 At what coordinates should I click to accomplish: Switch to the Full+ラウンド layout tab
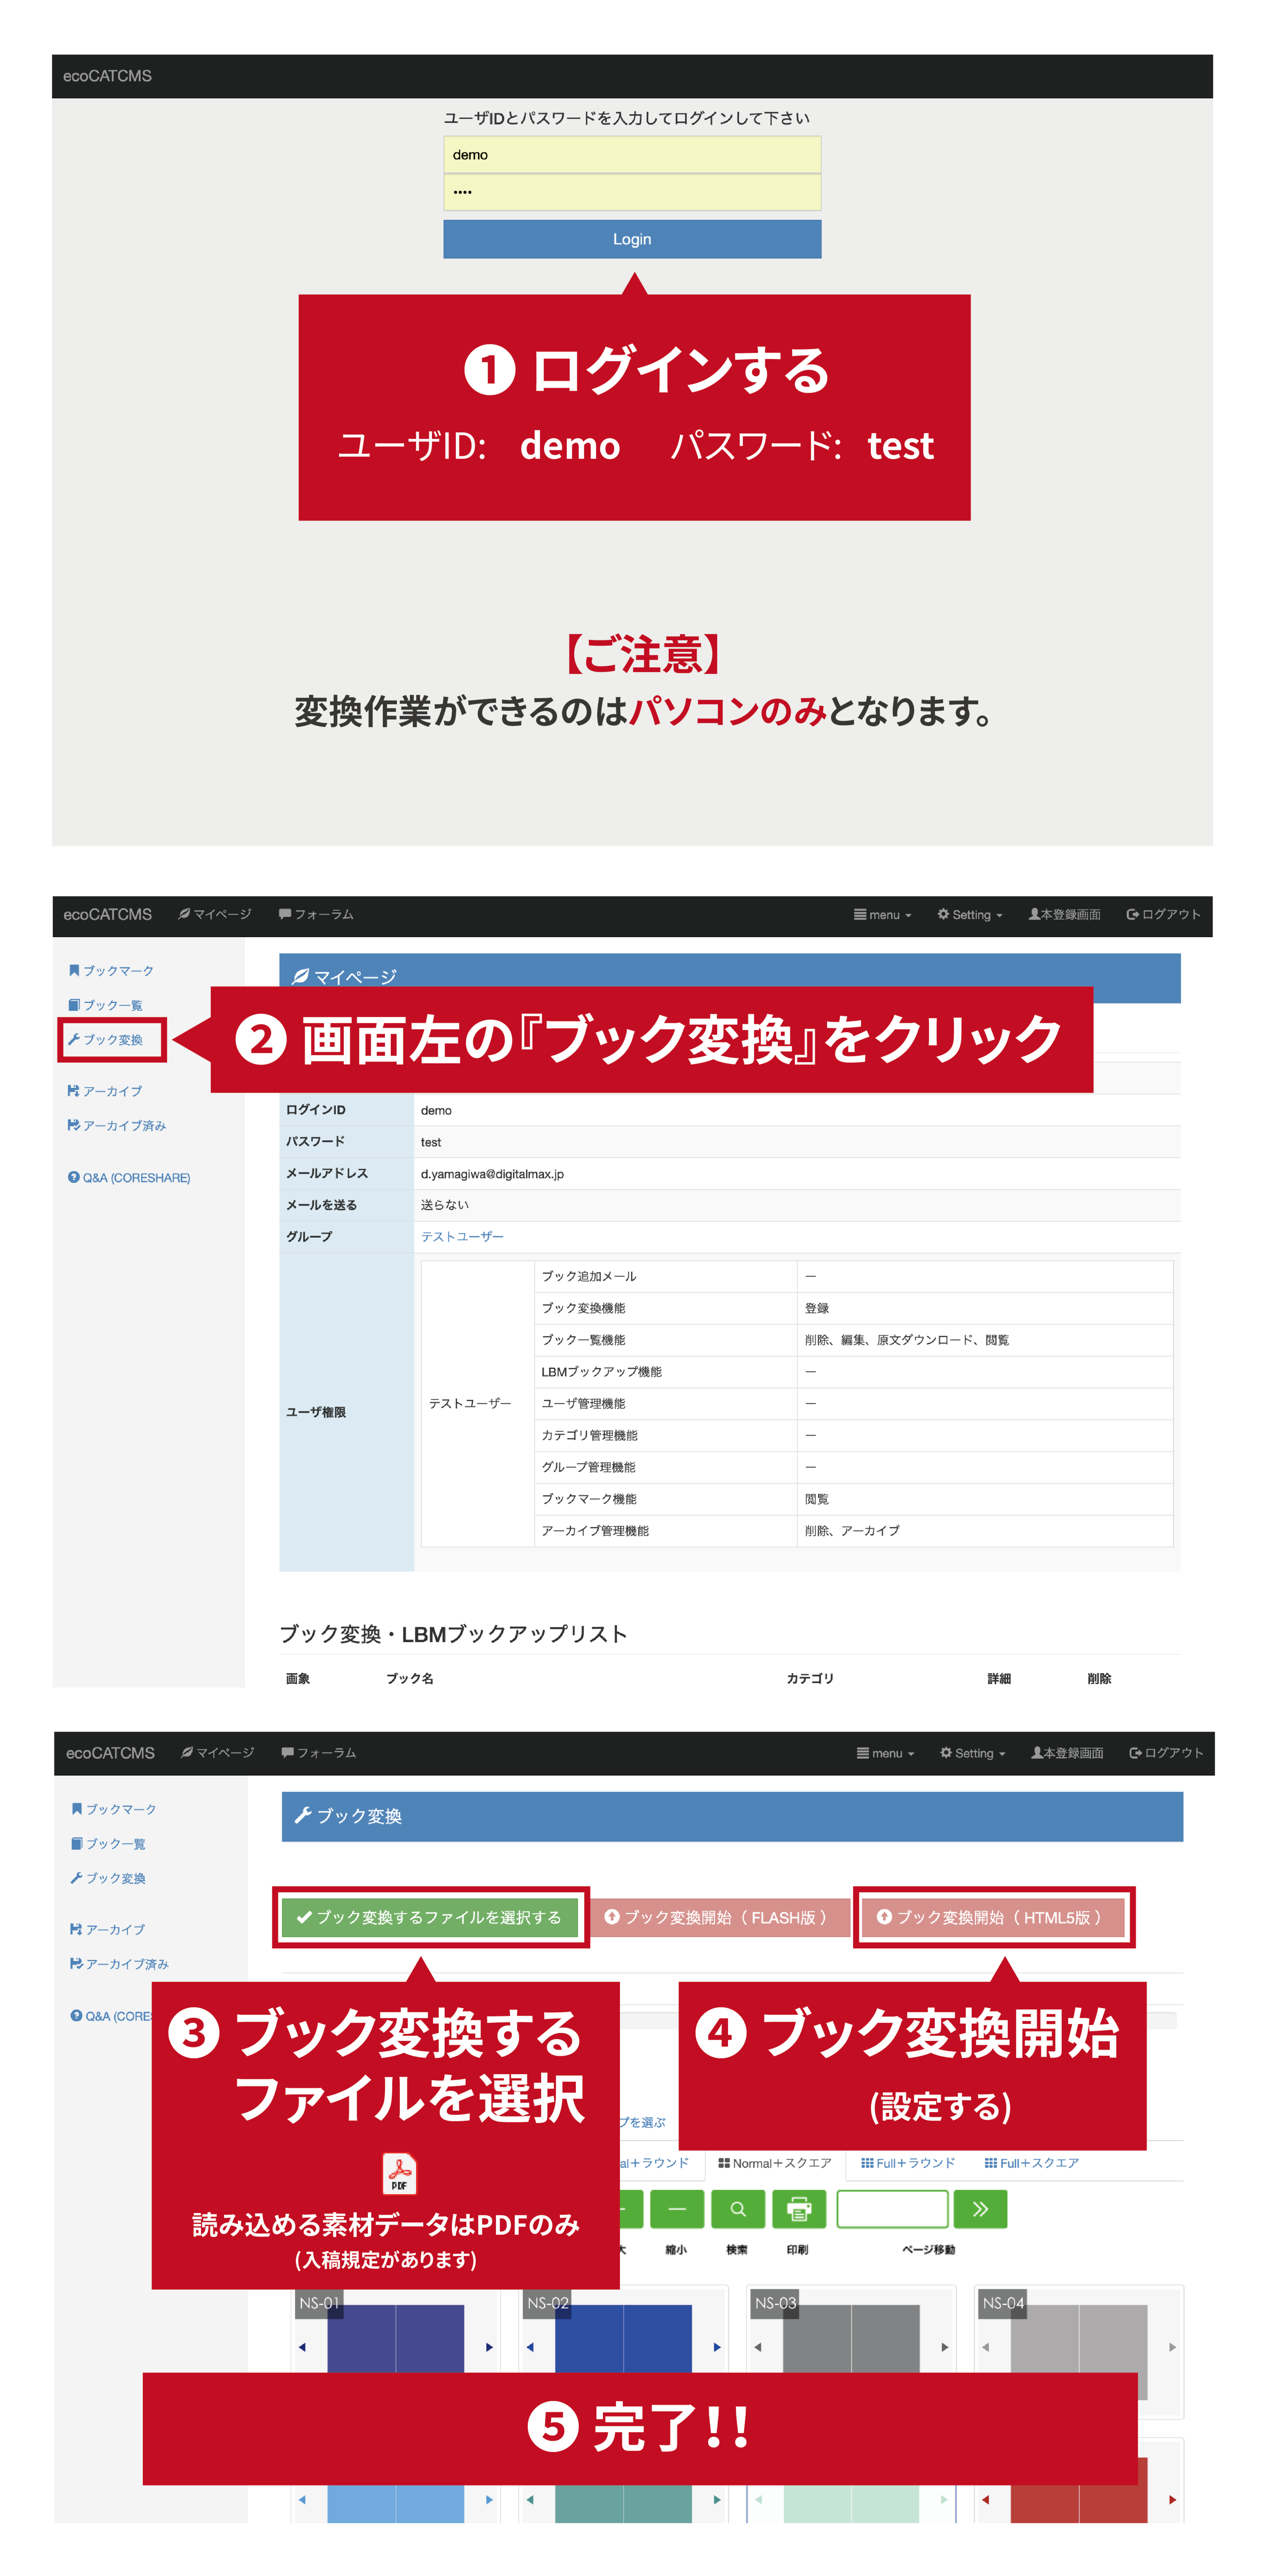pyautogui.click(x=908, y=2163)
